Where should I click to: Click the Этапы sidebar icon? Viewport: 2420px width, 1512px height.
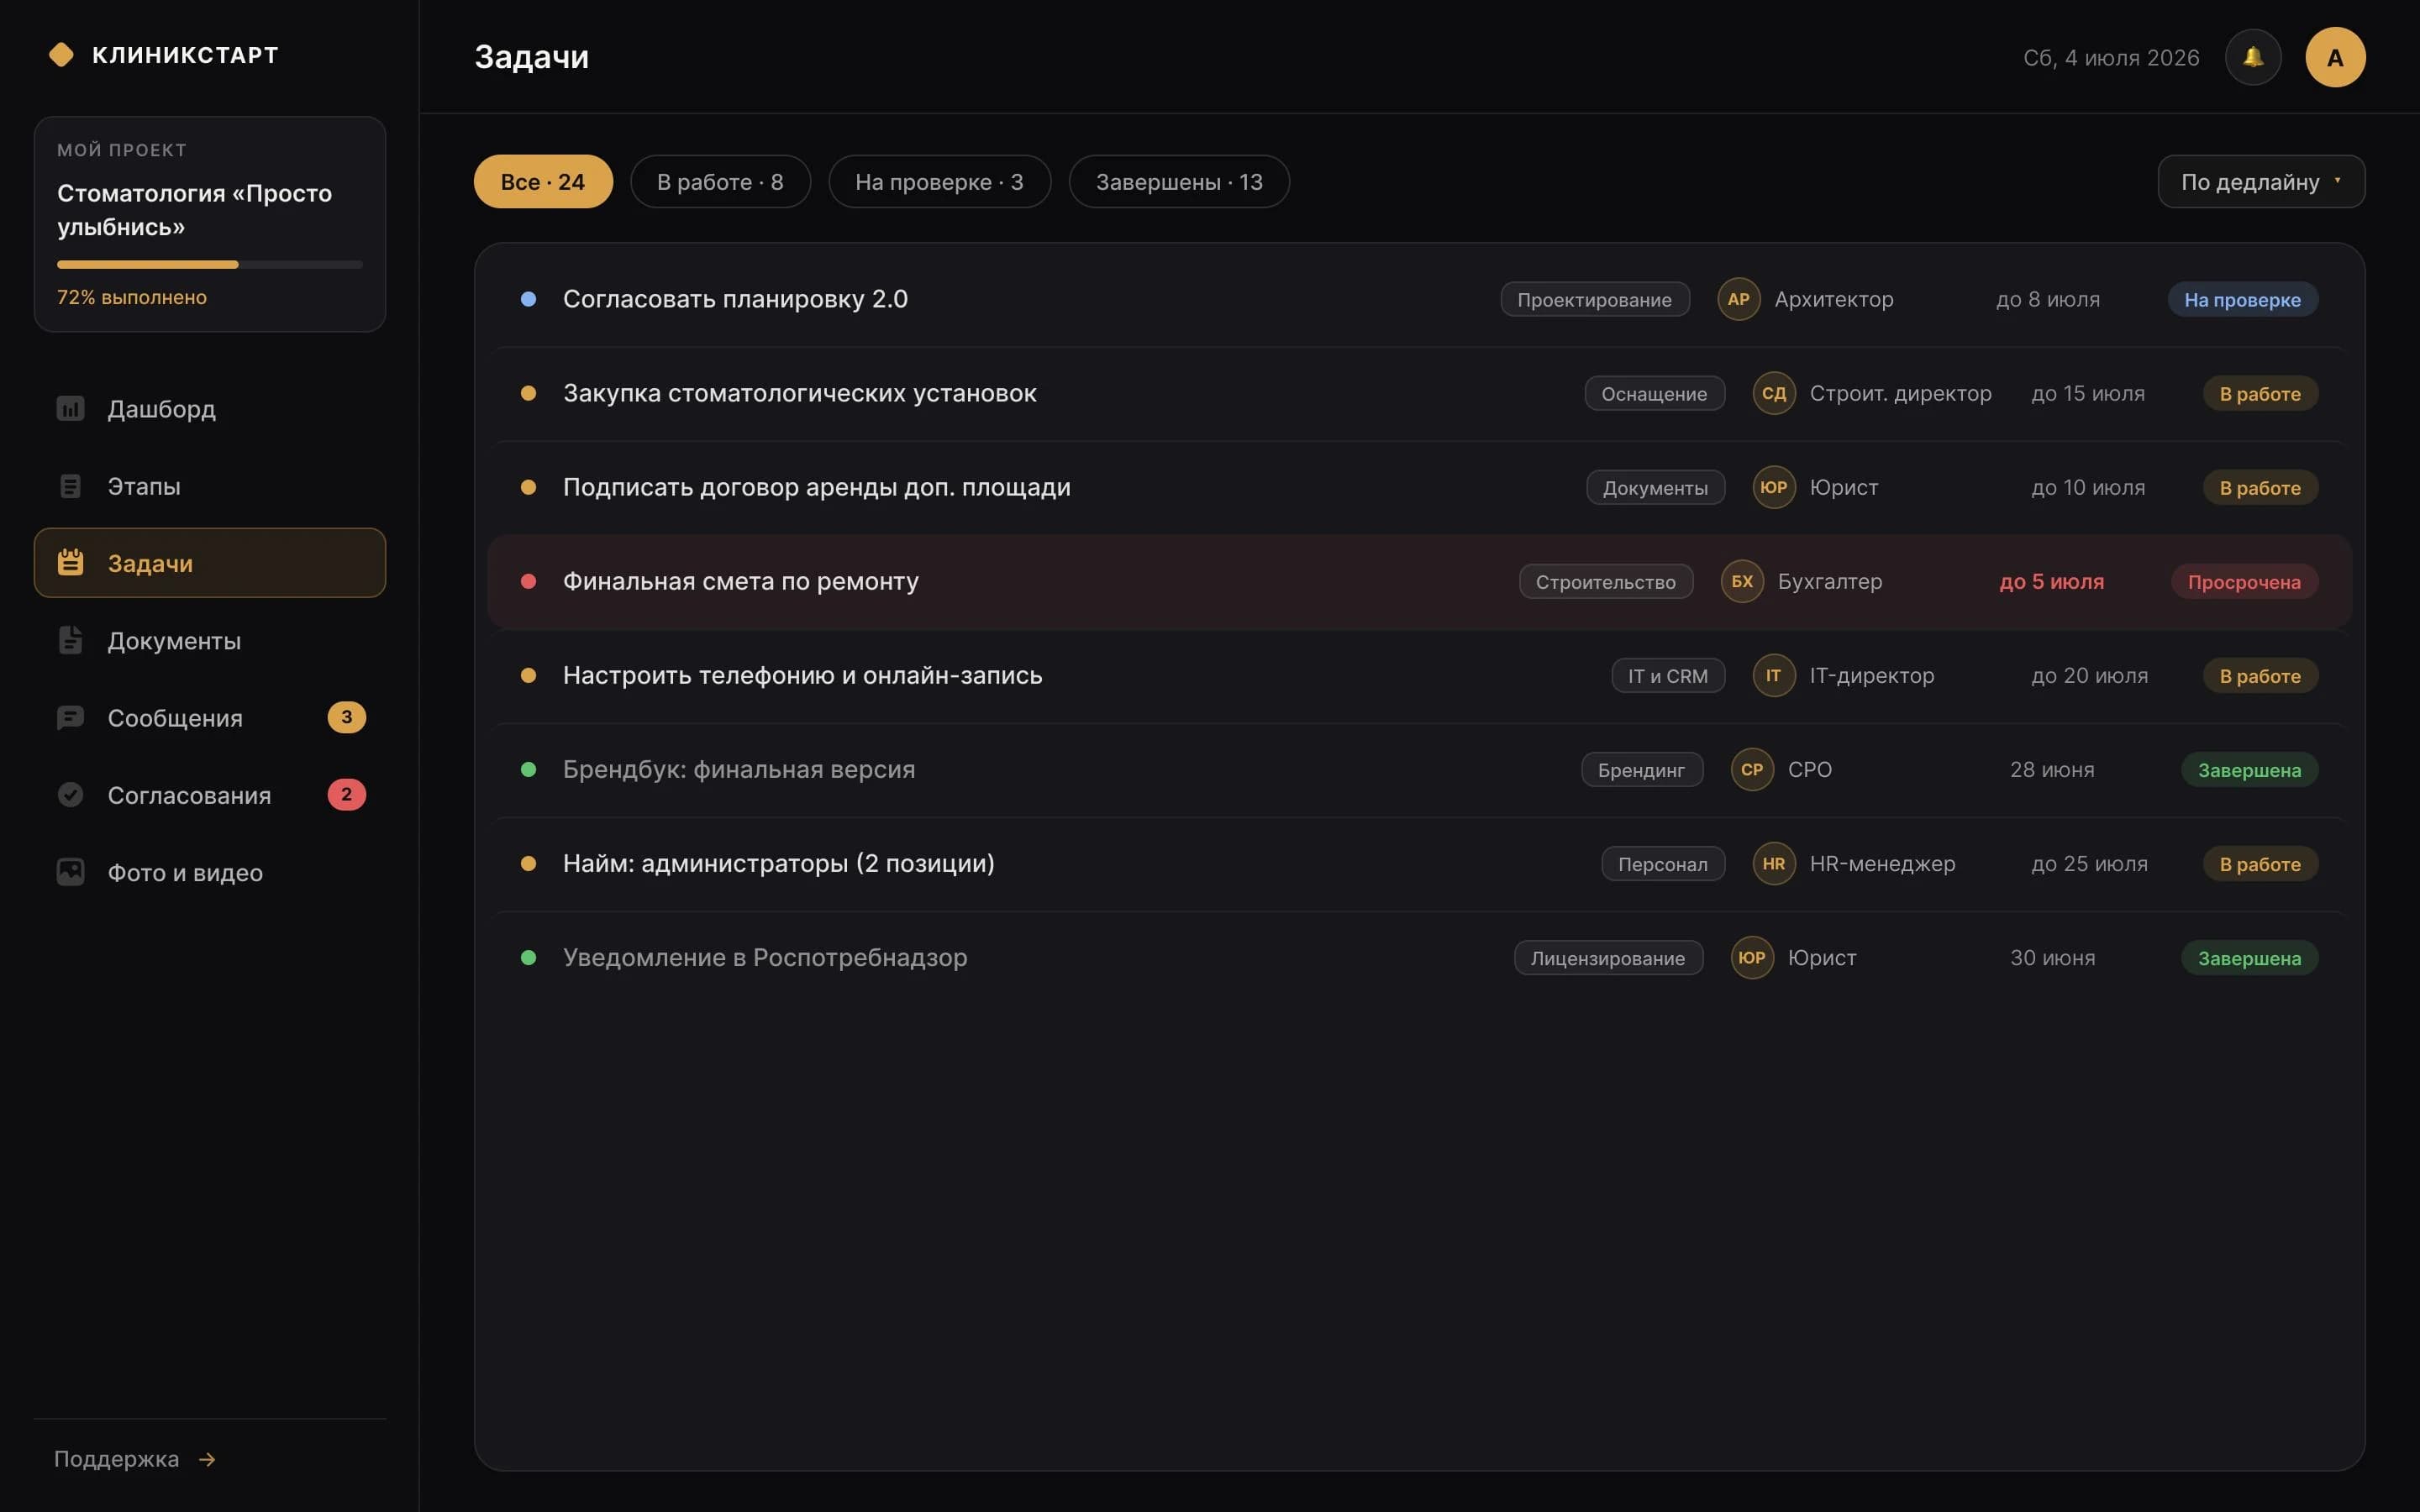tap(70, 486)
